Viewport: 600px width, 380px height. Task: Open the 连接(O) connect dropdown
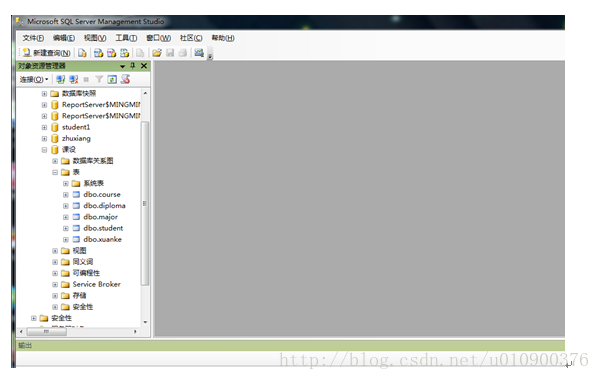(x=34, y=79)
